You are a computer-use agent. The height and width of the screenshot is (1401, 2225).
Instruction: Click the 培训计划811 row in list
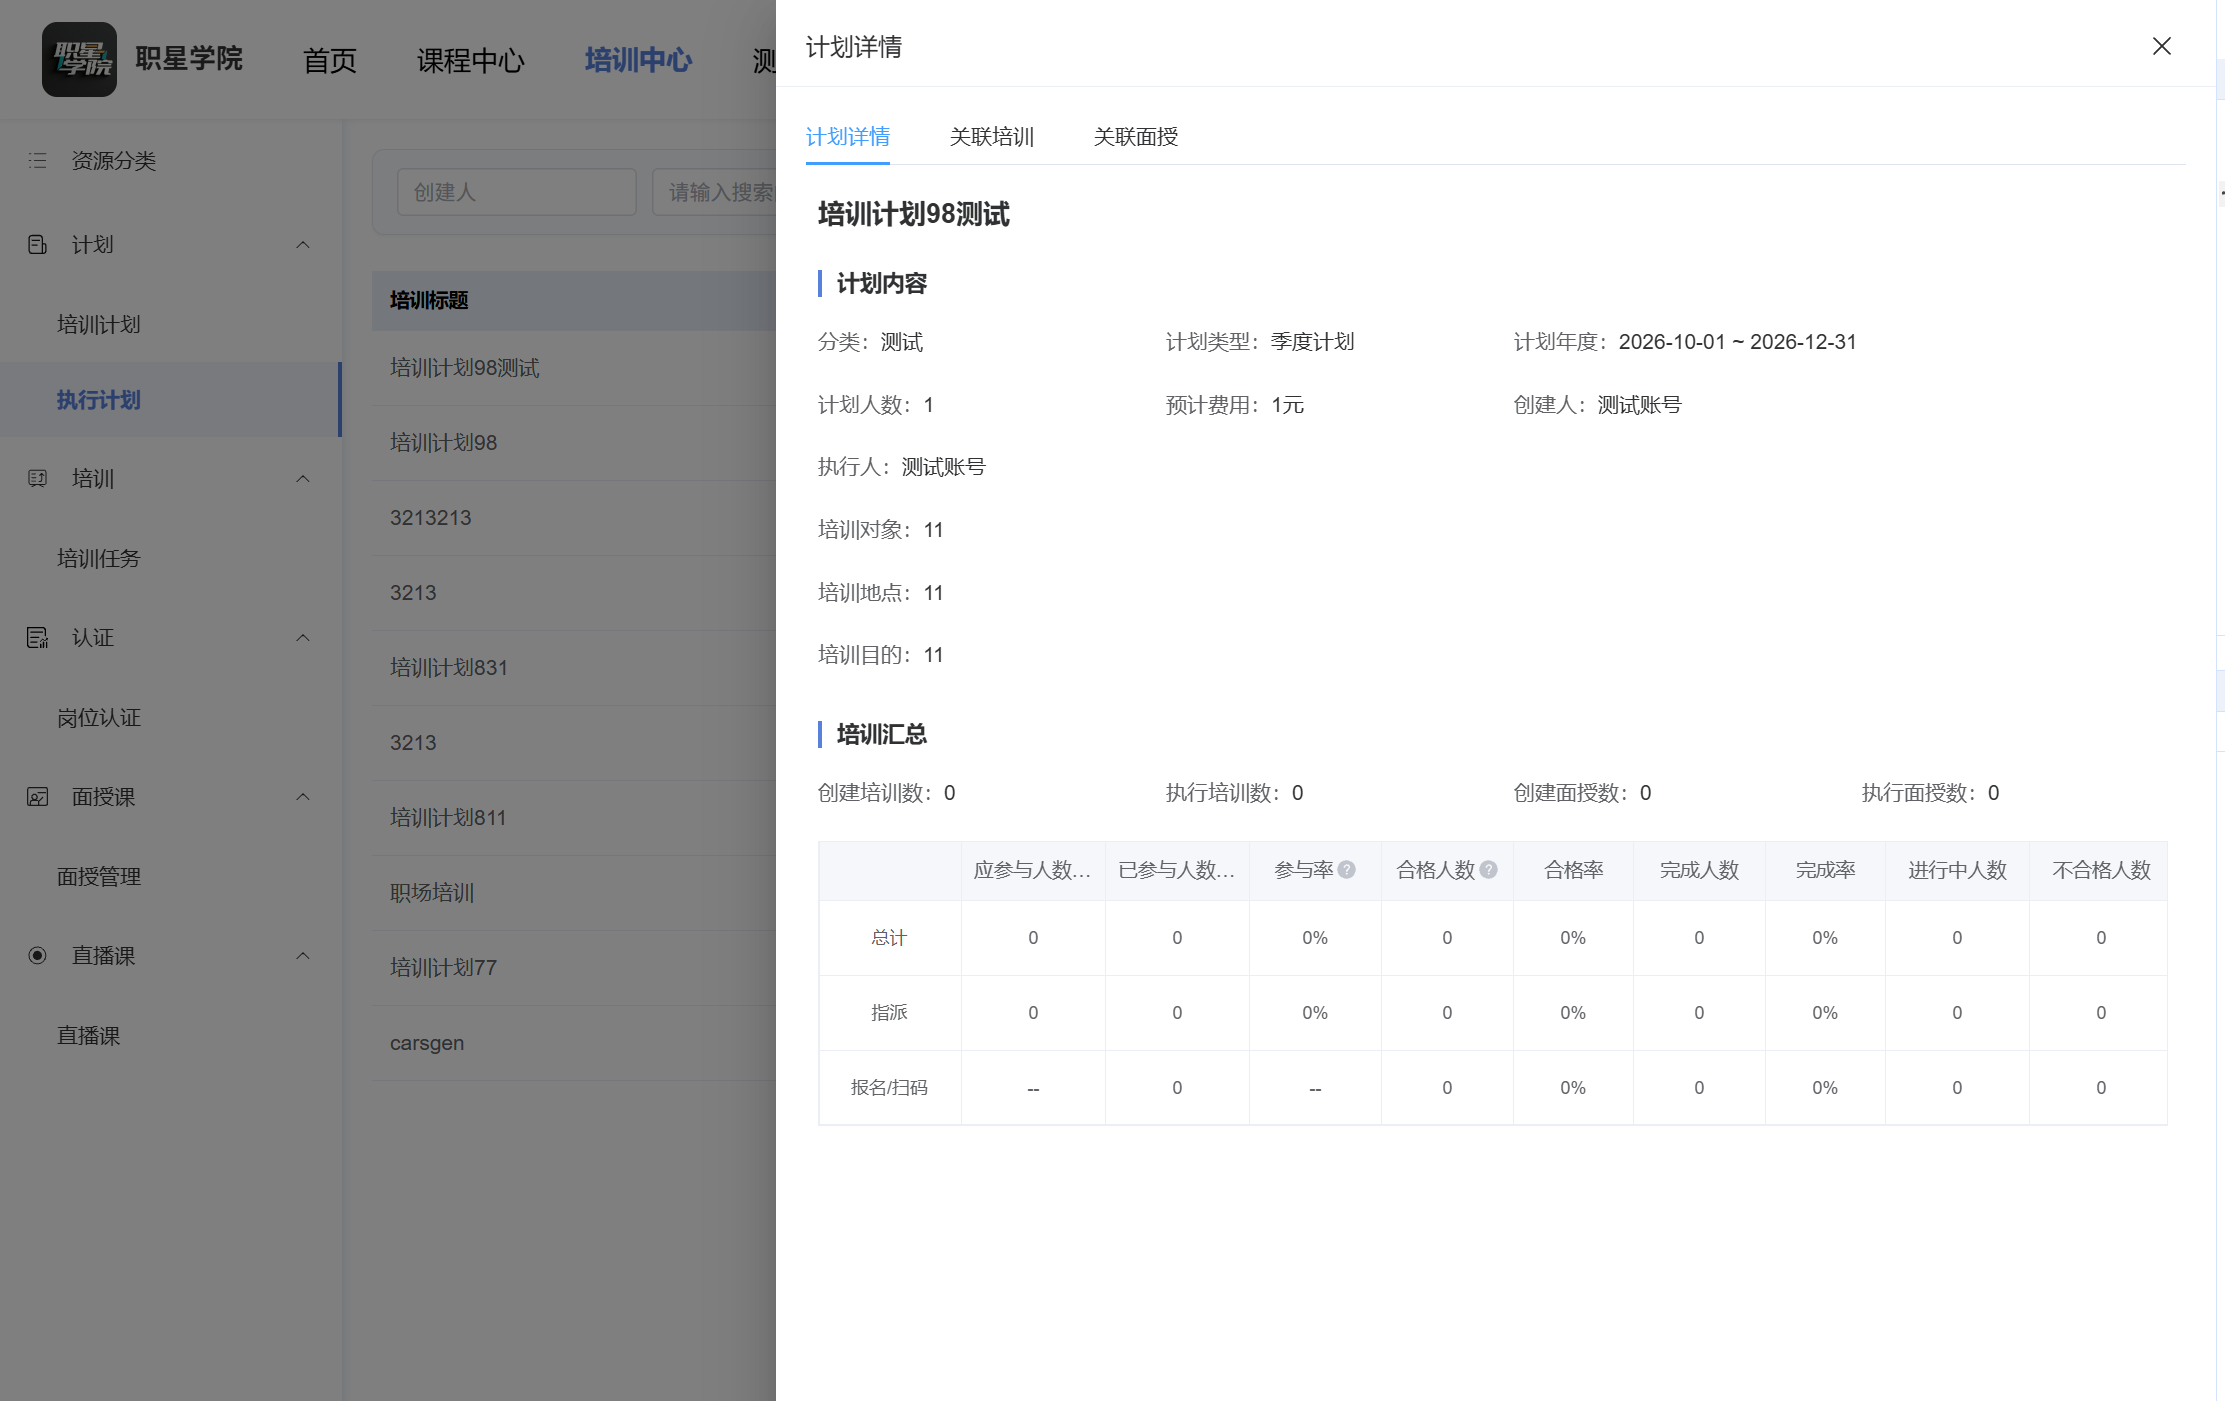point(574,818)
